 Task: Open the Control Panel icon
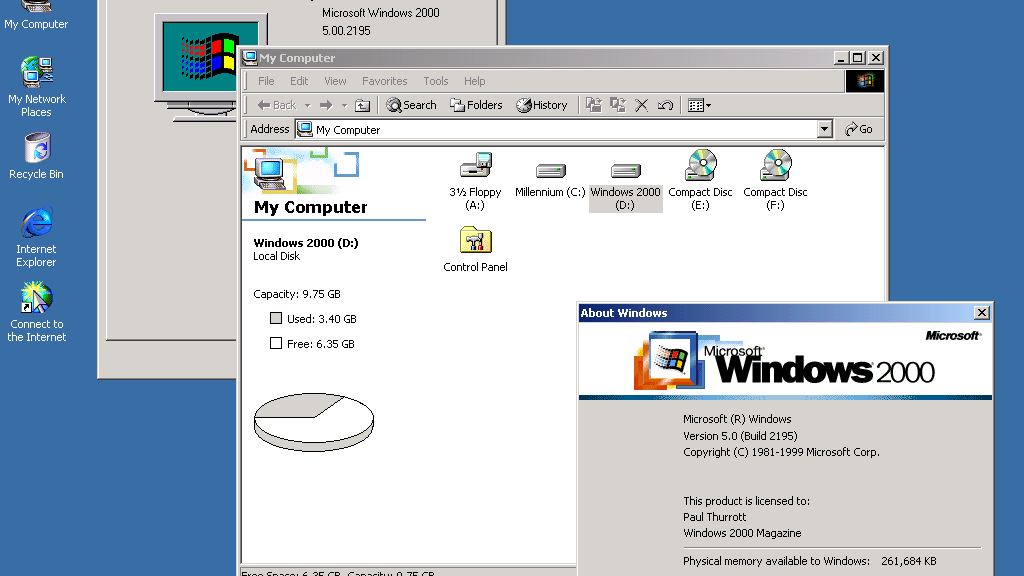[x=475, y=240]
